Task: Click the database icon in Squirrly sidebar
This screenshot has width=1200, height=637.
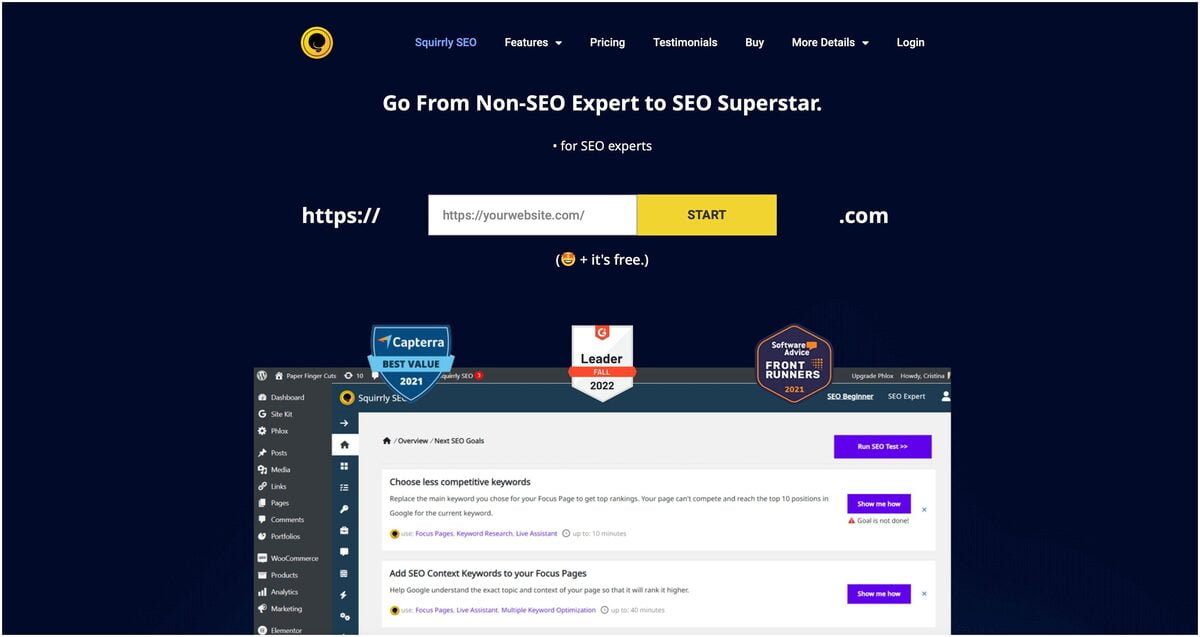Action: click(344, 573)
